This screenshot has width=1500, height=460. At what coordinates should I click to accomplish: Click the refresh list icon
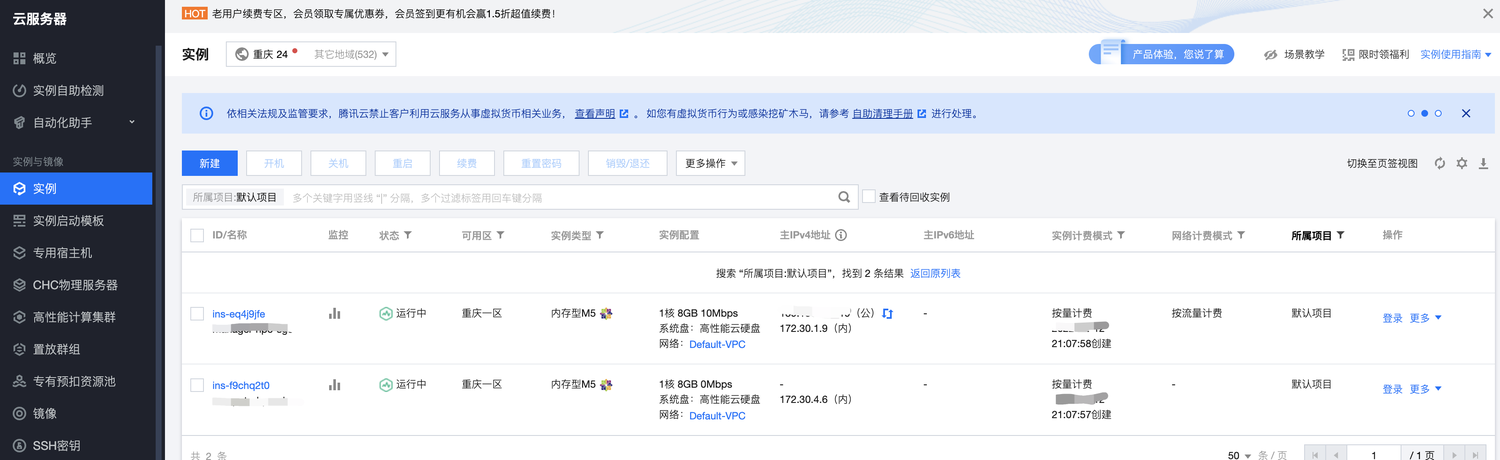[1440, 163]
